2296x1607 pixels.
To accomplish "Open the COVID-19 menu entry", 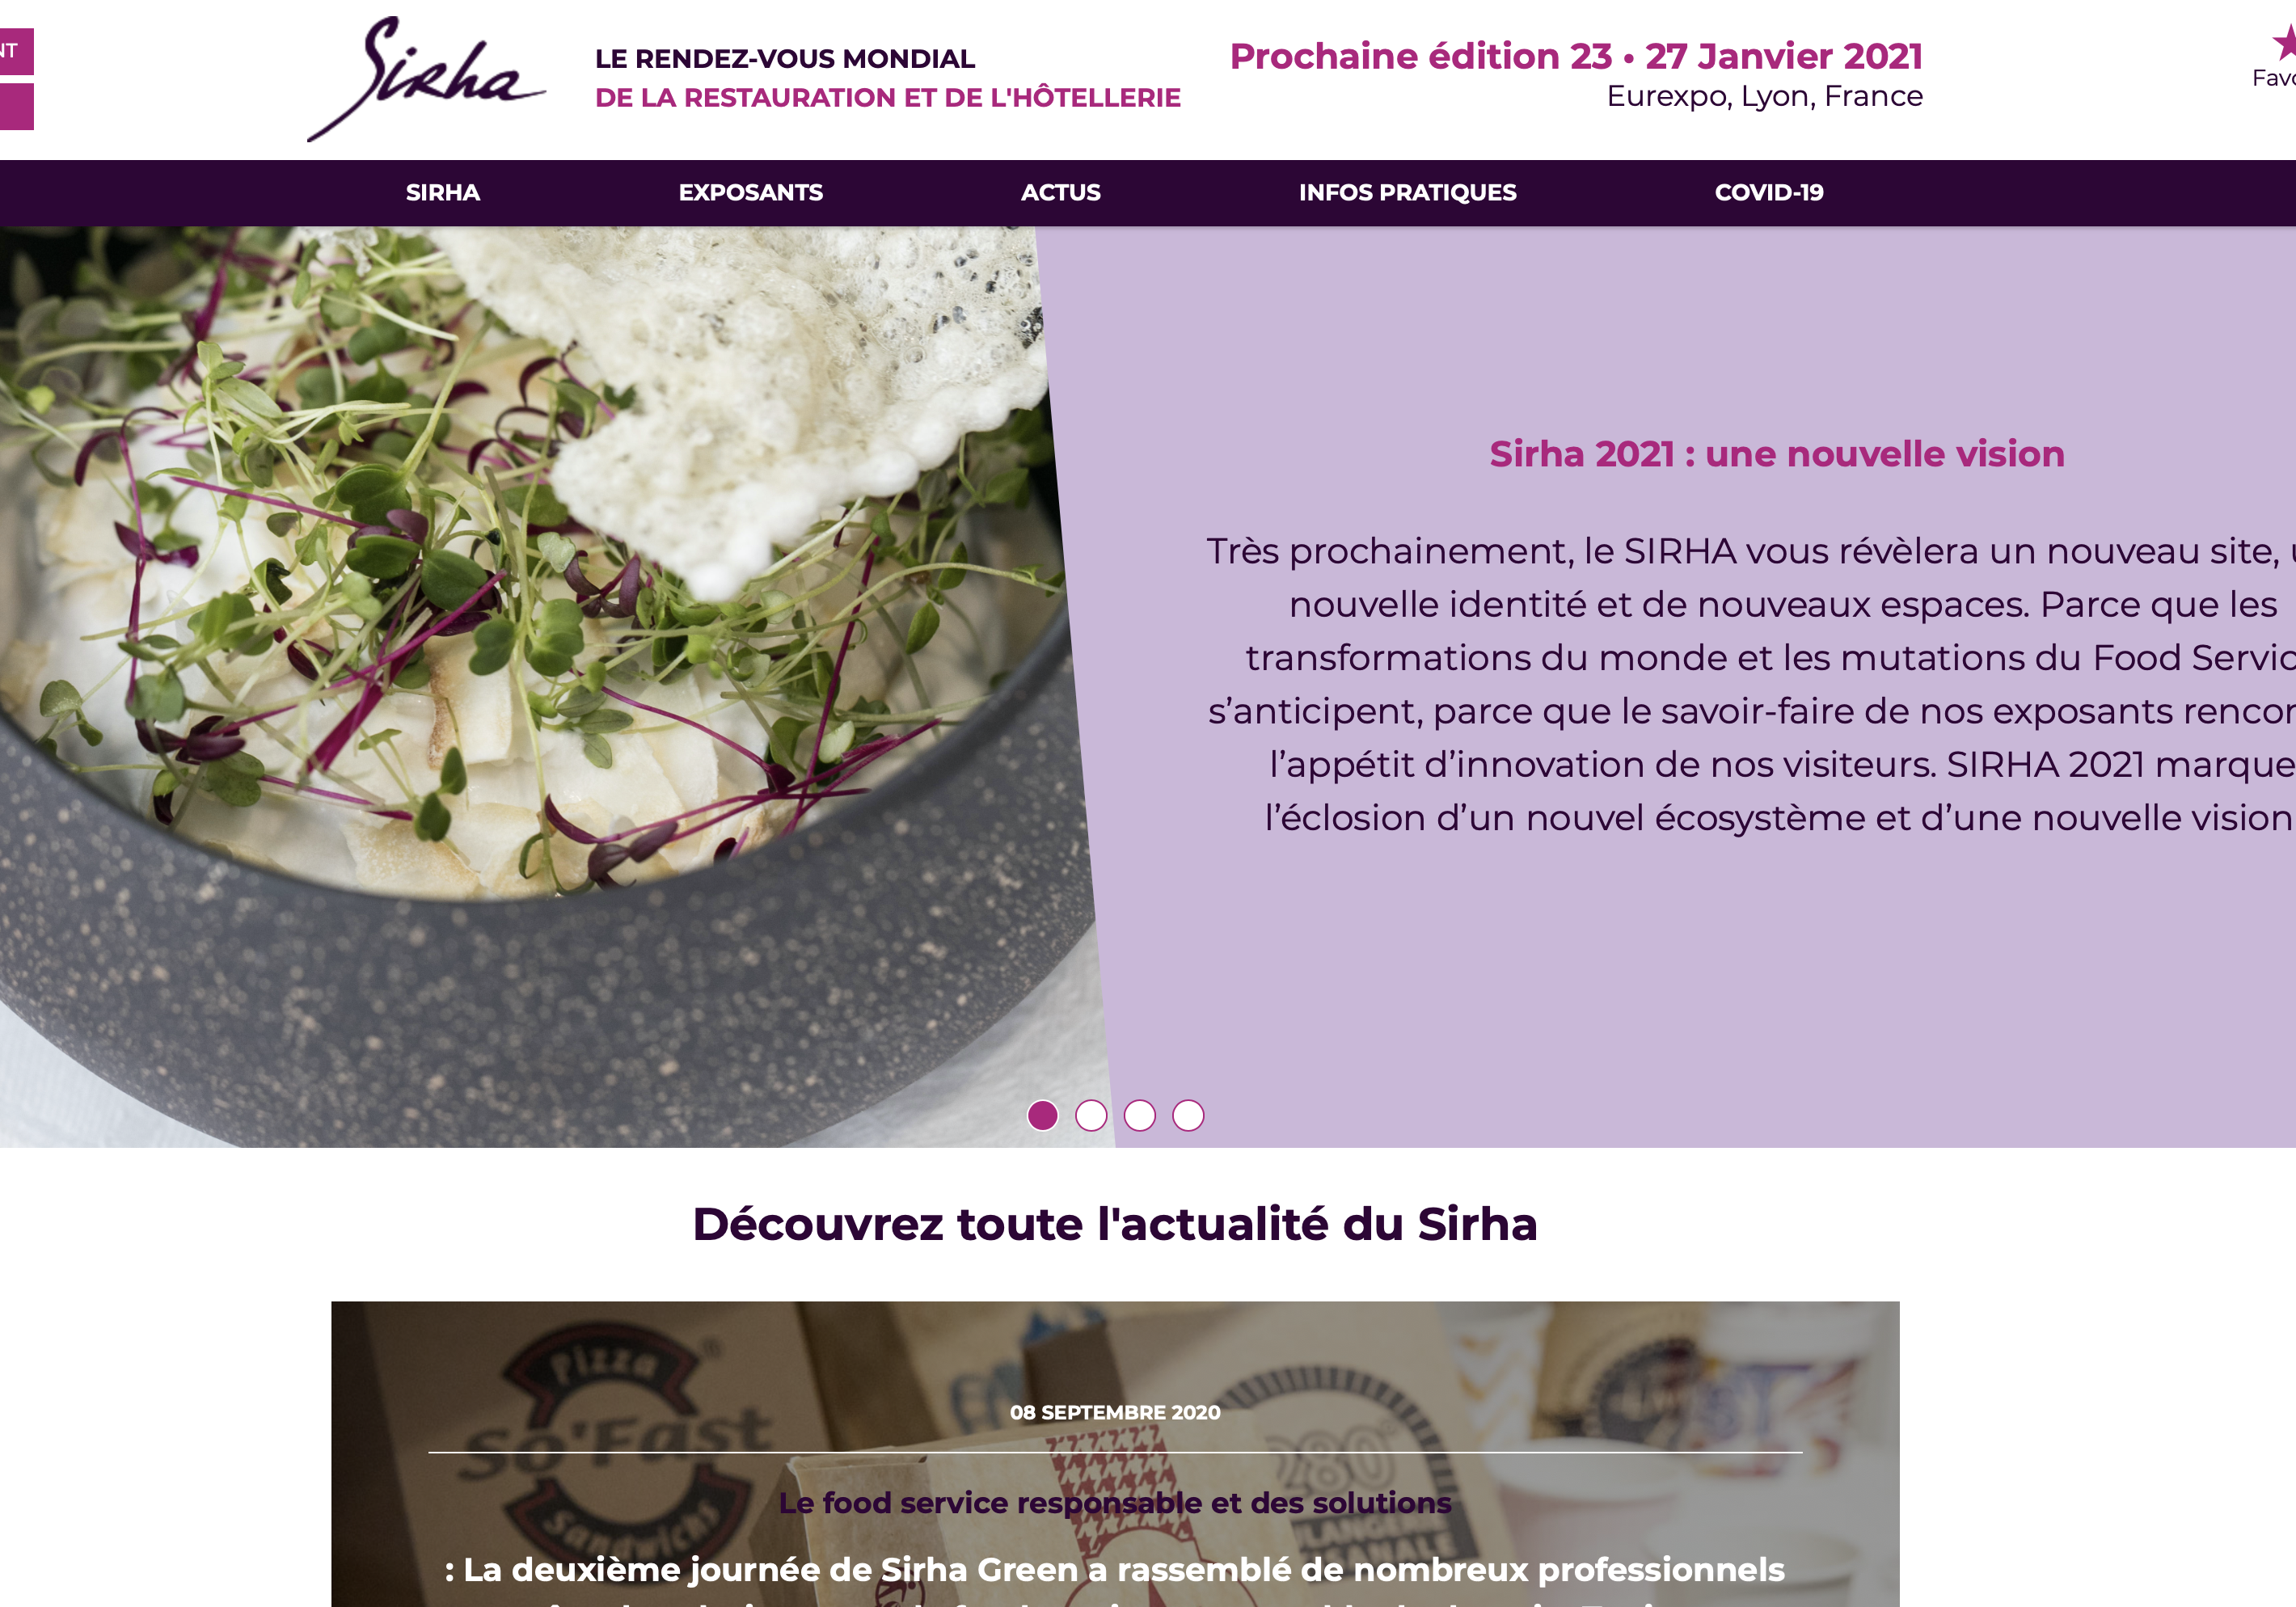I will [x=1769, y=192].
